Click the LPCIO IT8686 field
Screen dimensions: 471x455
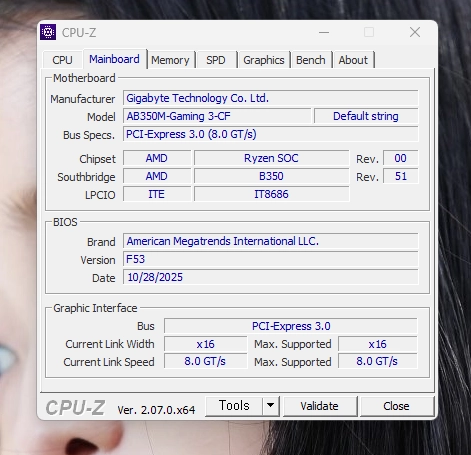pos(271,194)
